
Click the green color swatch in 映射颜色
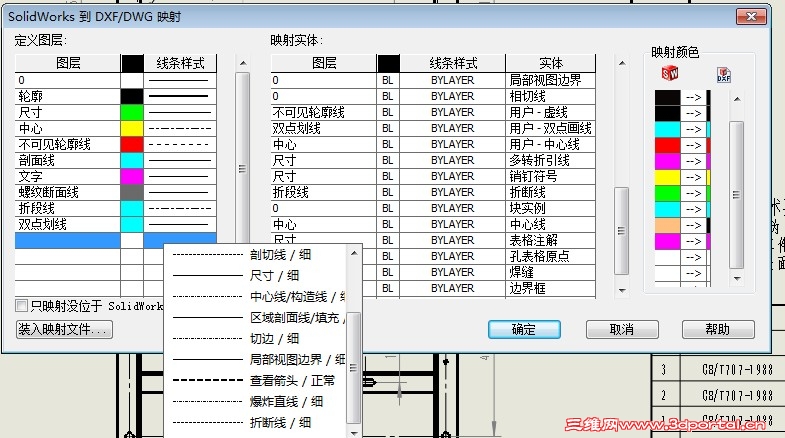tap(667, 193)
